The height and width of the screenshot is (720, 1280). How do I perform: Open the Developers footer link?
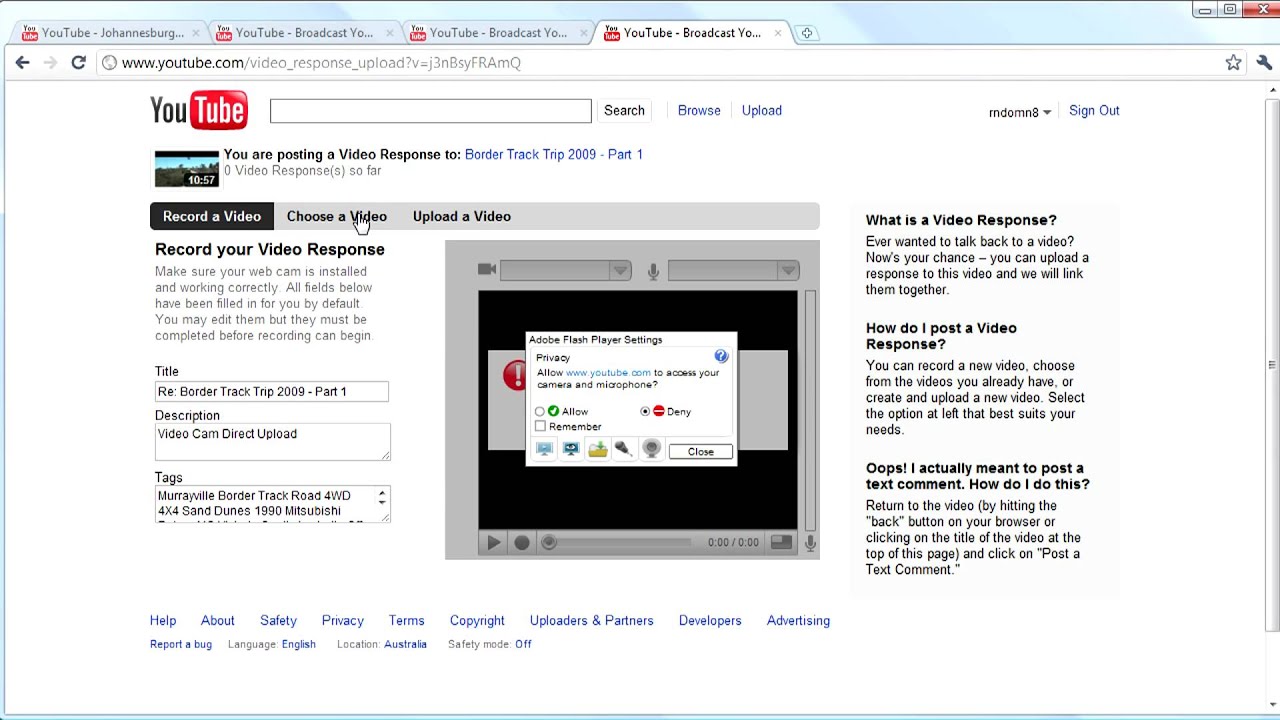pos(710,620)
